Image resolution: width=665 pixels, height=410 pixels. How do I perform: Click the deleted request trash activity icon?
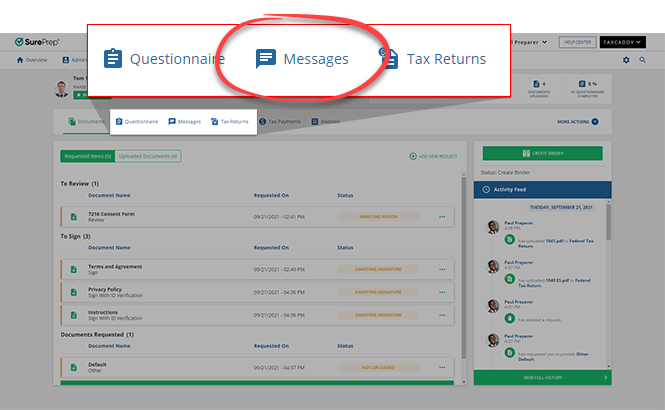pos(509,318)
